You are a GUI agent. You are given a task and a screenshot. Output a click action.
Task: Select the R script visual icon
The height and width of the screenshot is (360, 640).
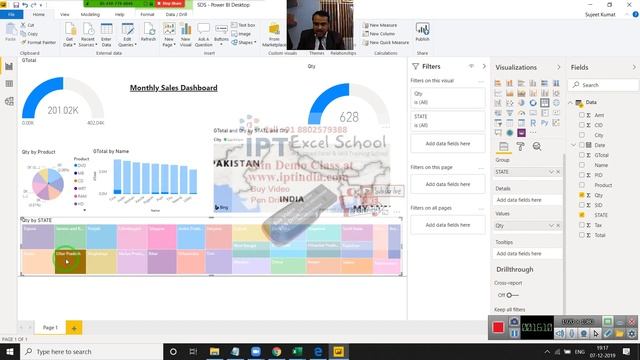coord(533,122)
